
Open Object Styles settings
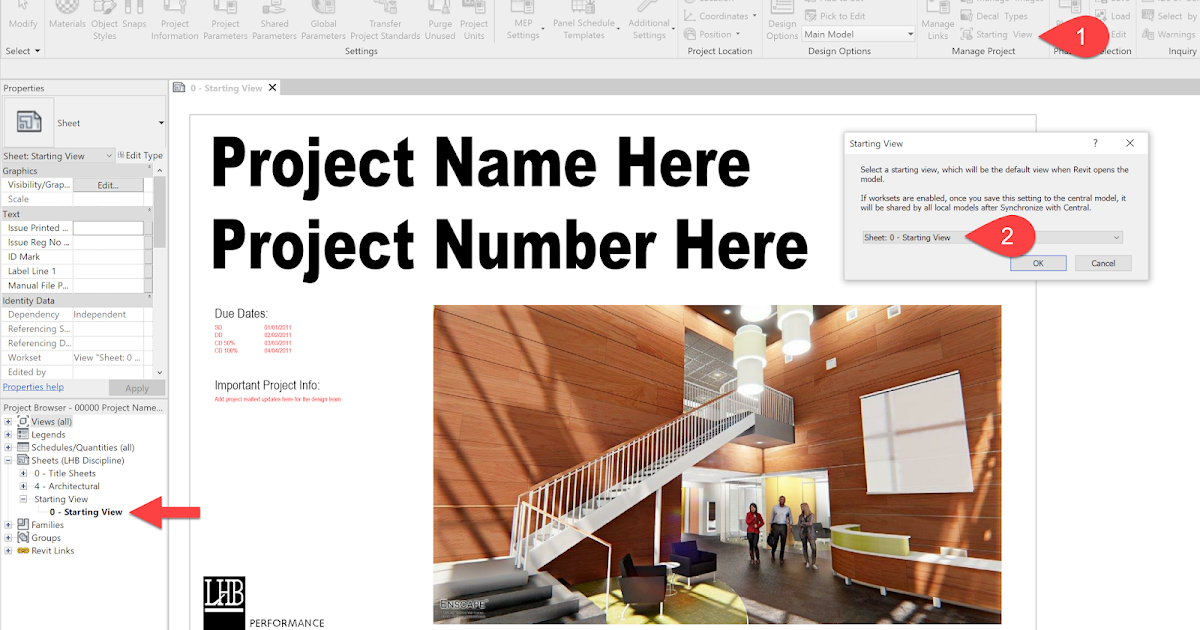tap(104, 20)
